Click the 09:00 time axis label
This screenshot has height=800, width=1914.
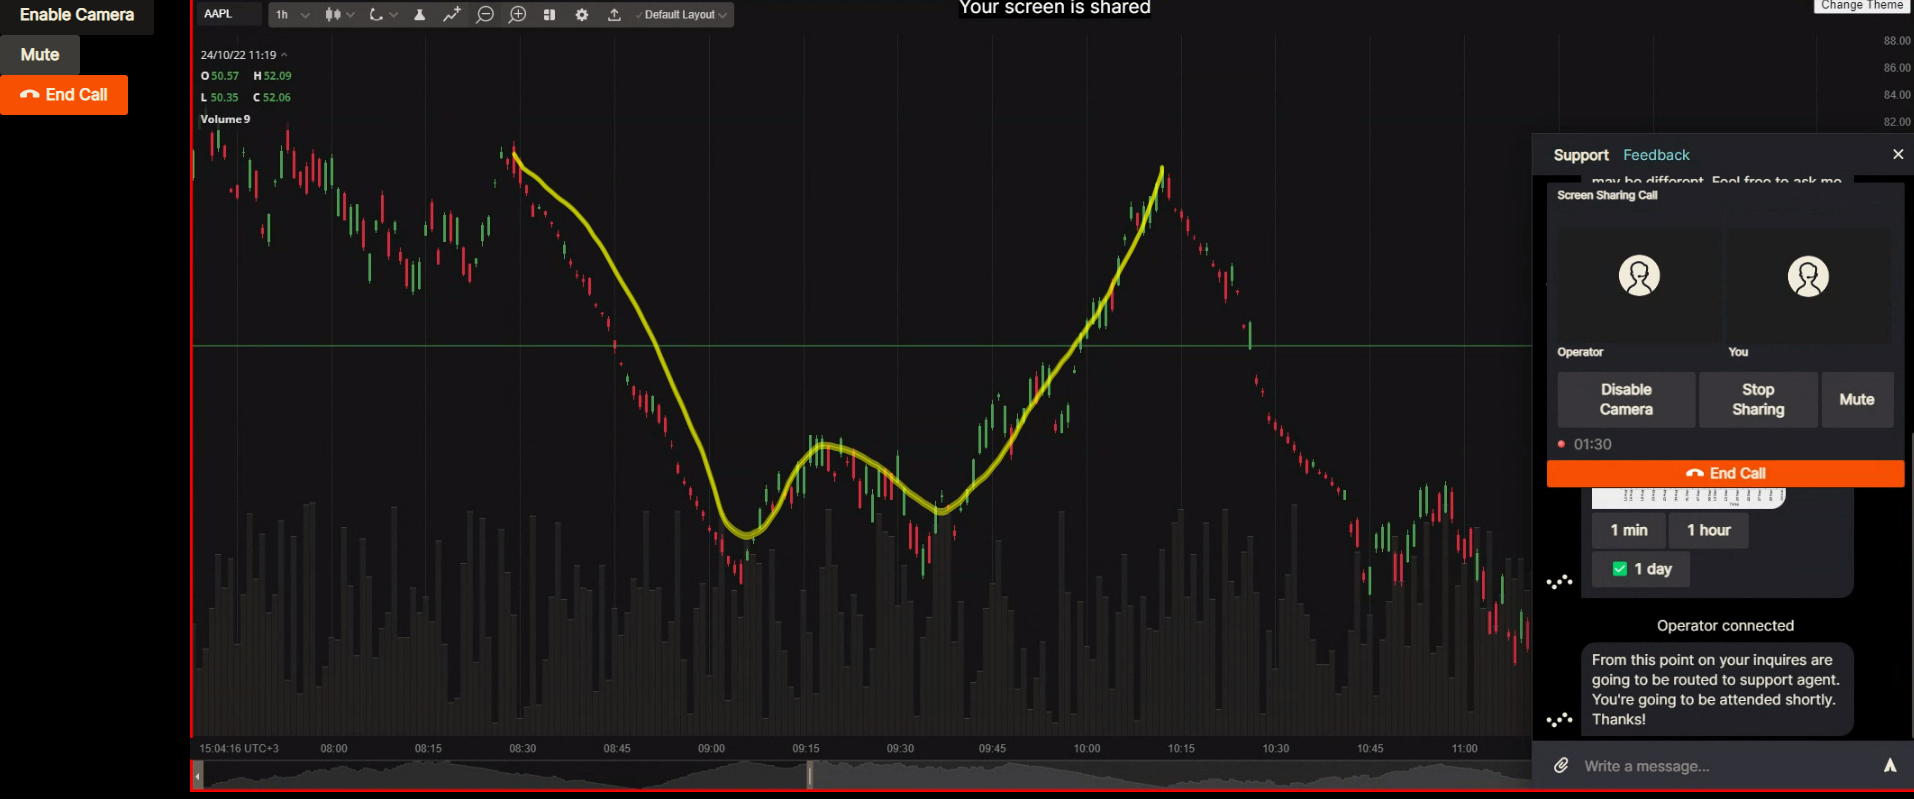tap(711, 749)
